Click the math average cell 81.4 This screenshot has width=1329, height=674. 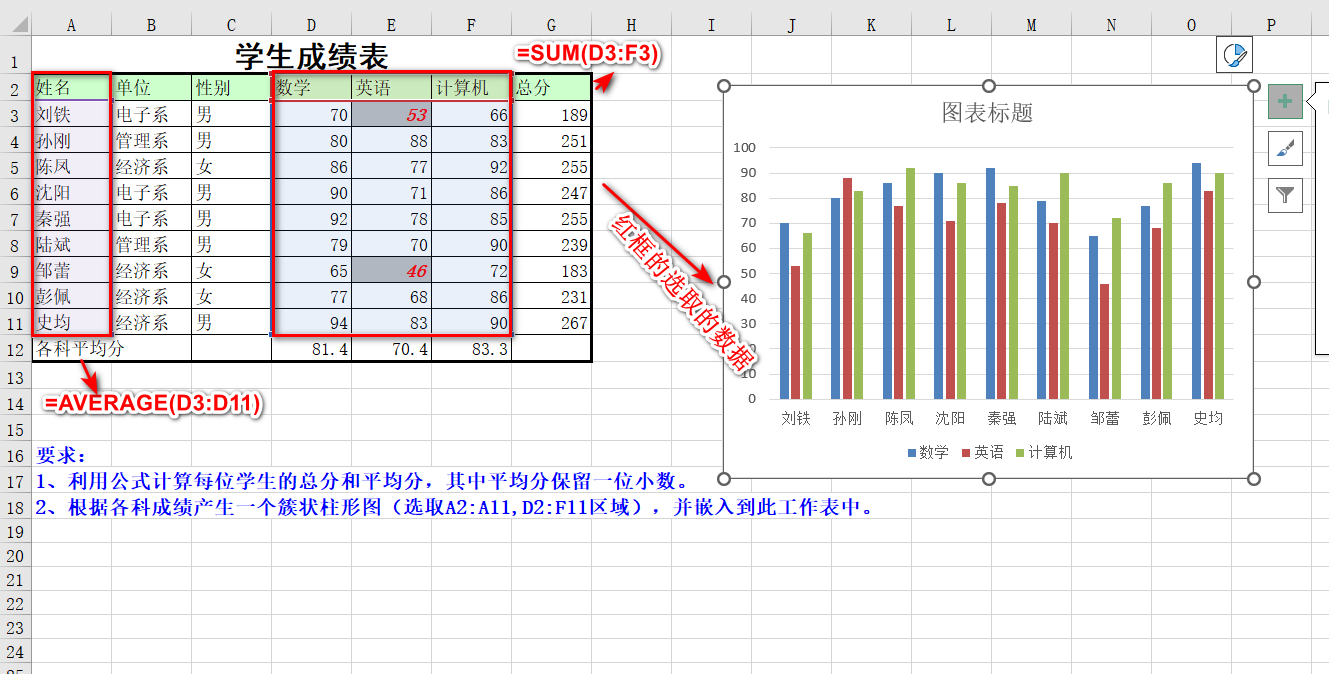[x=311, y=349]
